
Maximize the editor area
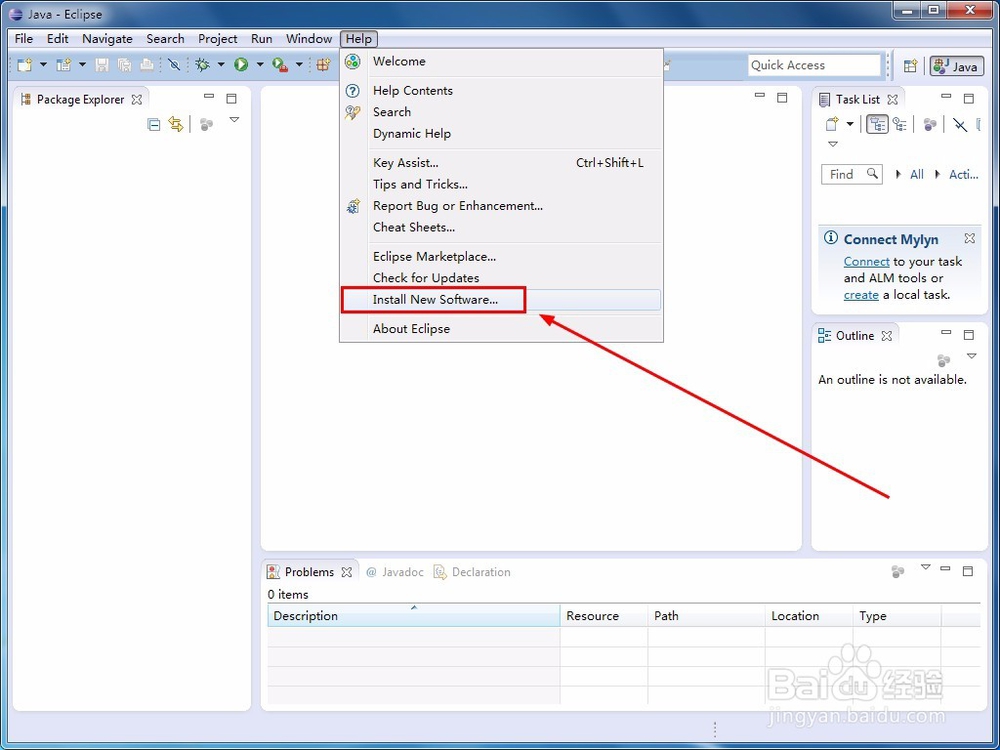(782, 98)
